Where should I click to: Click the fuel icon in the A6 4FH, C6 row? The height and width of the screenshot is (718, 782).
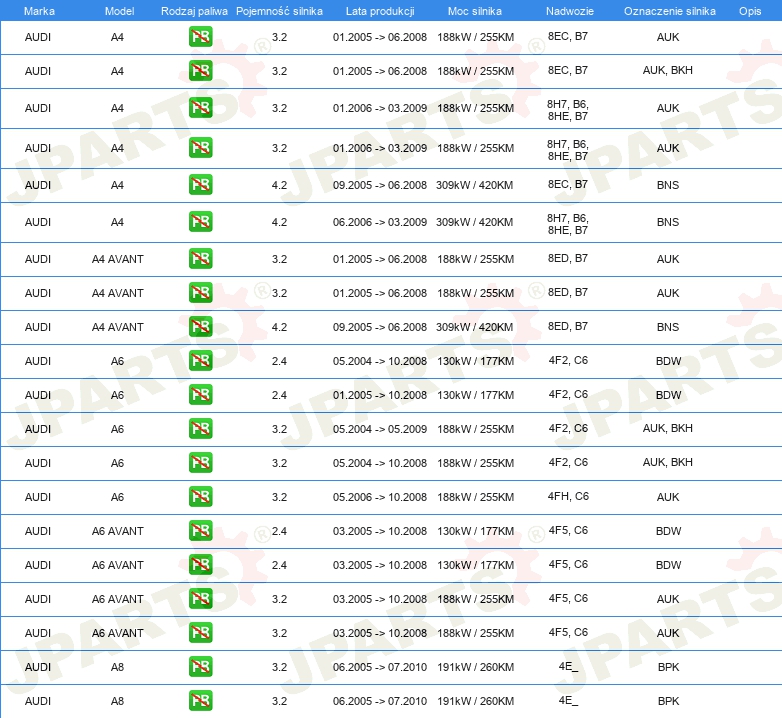click(200, 497)
